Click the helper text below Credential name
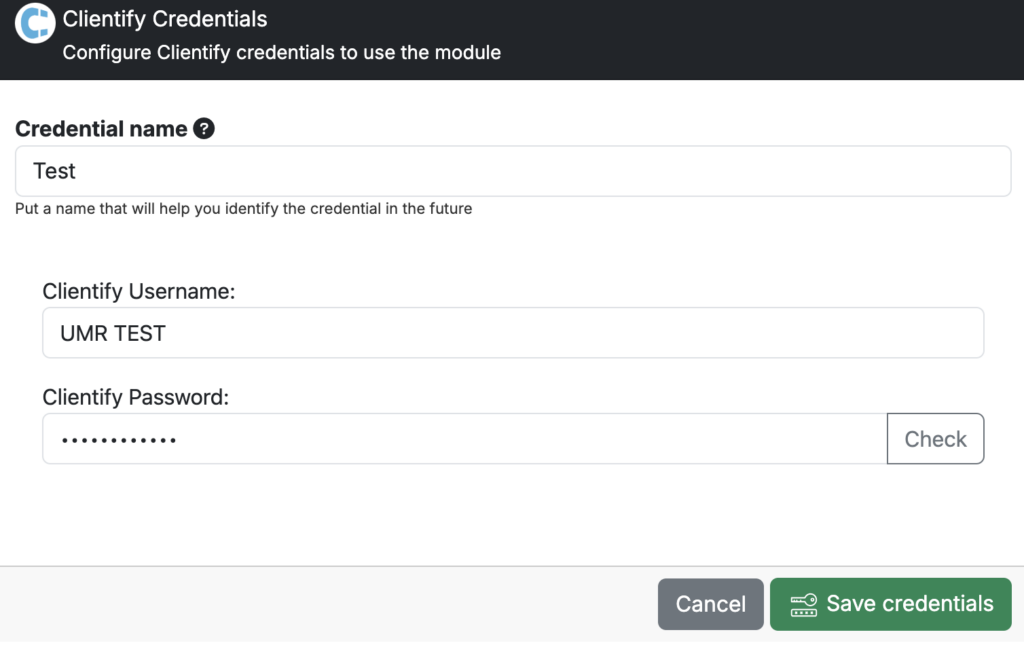This screenshot has height=645, width=1024. 244,209
